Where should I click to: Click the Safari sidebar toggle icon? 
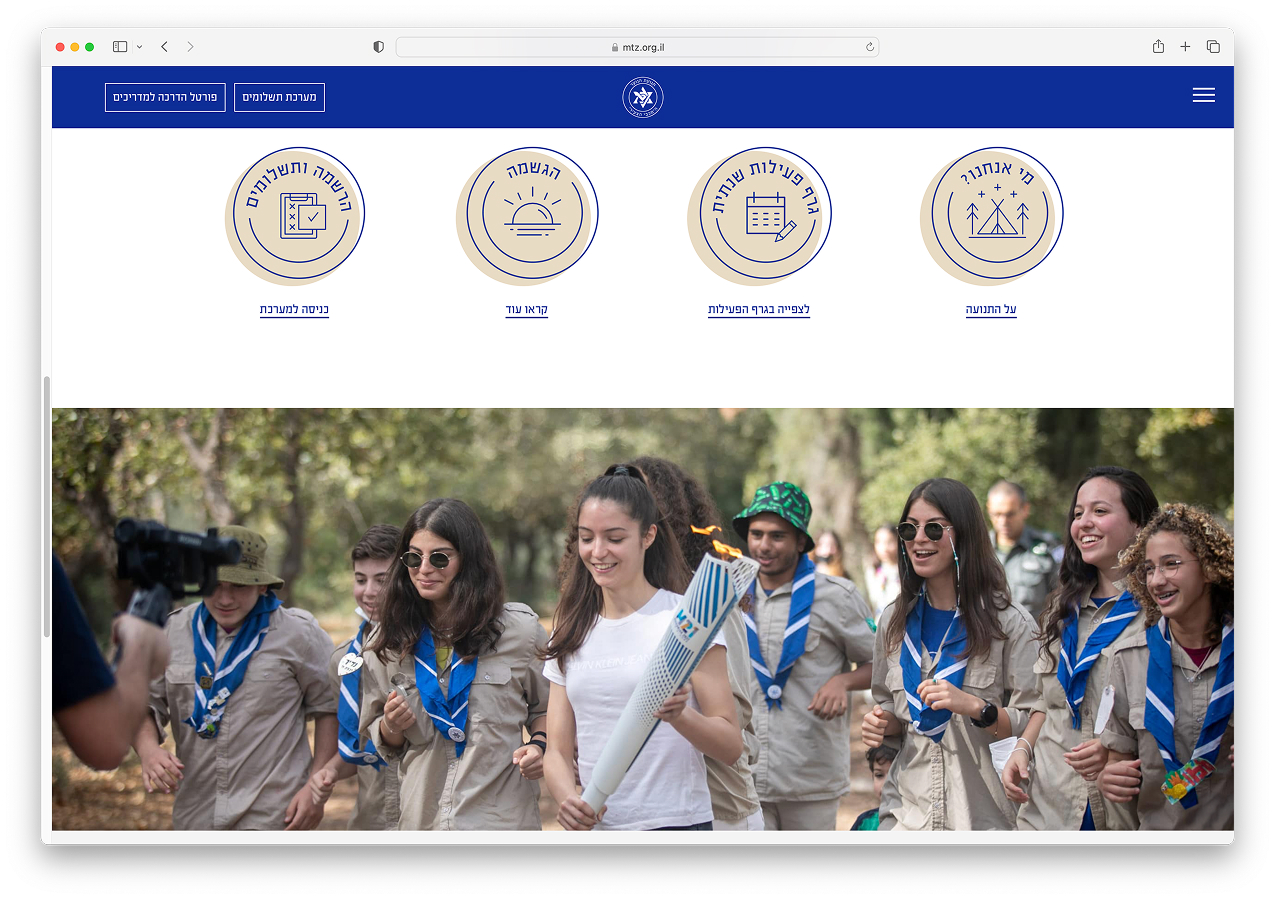click(x=120, y=47)
